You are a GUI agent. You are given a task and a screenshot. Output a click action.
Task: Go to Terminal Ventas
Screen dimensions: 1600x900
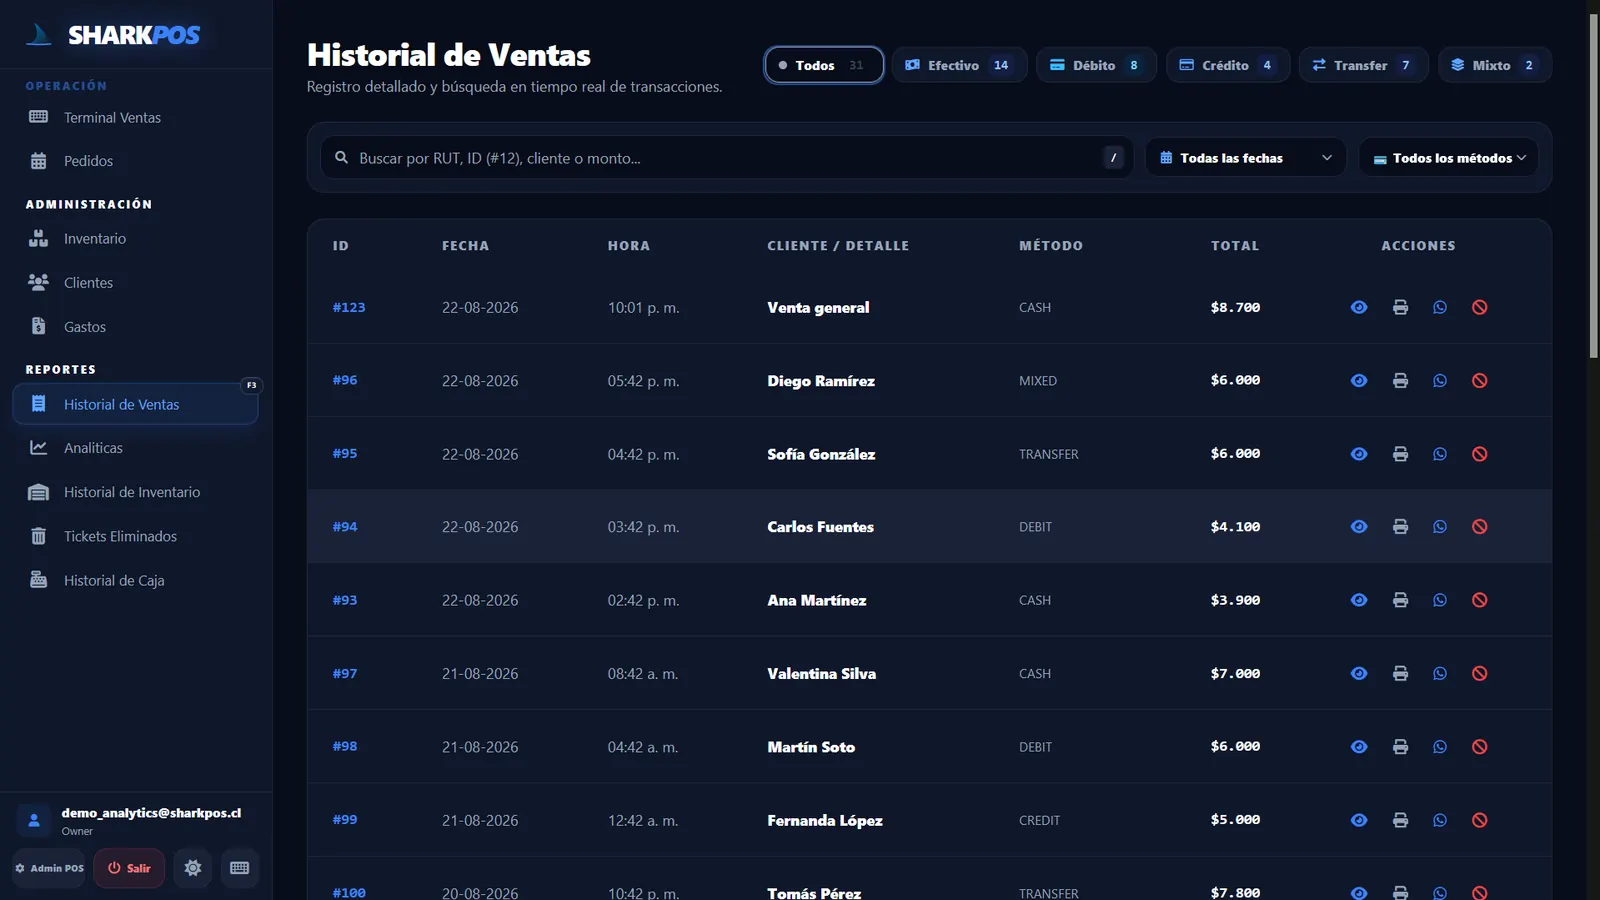coord(135,117)
